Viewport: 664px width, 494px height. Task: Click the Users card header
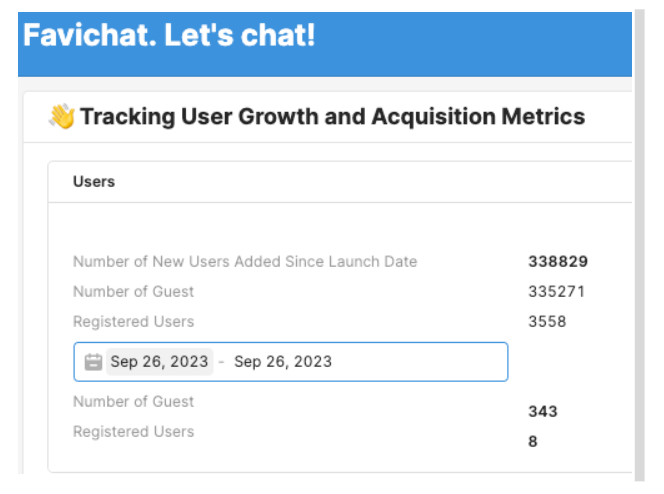[94, 182]
